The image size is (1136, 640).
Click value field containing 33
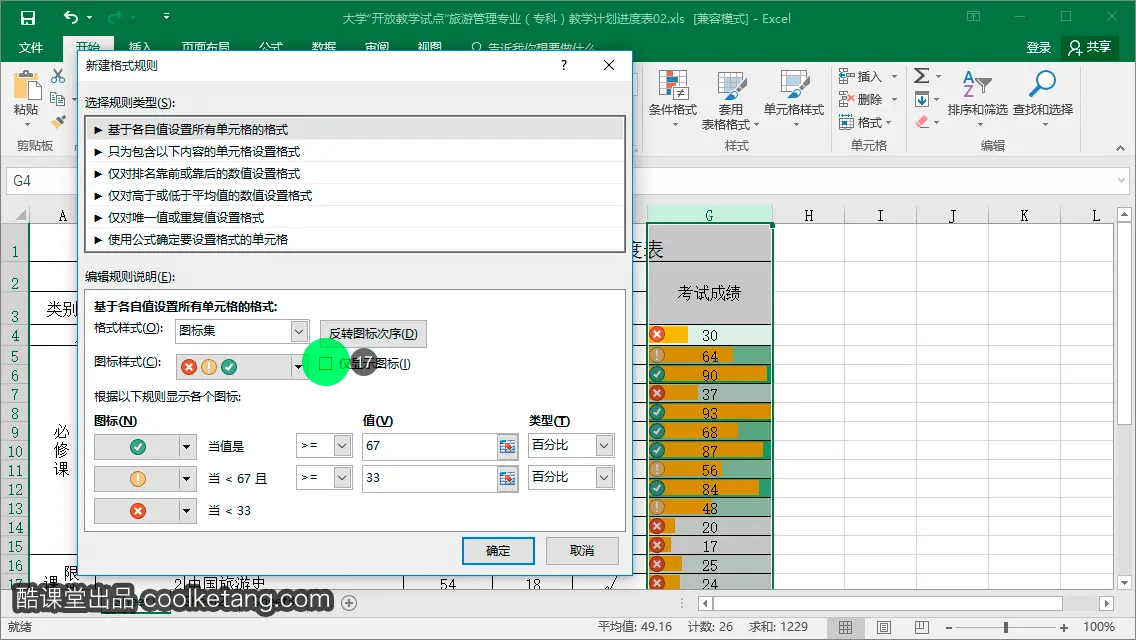point(429,478)
